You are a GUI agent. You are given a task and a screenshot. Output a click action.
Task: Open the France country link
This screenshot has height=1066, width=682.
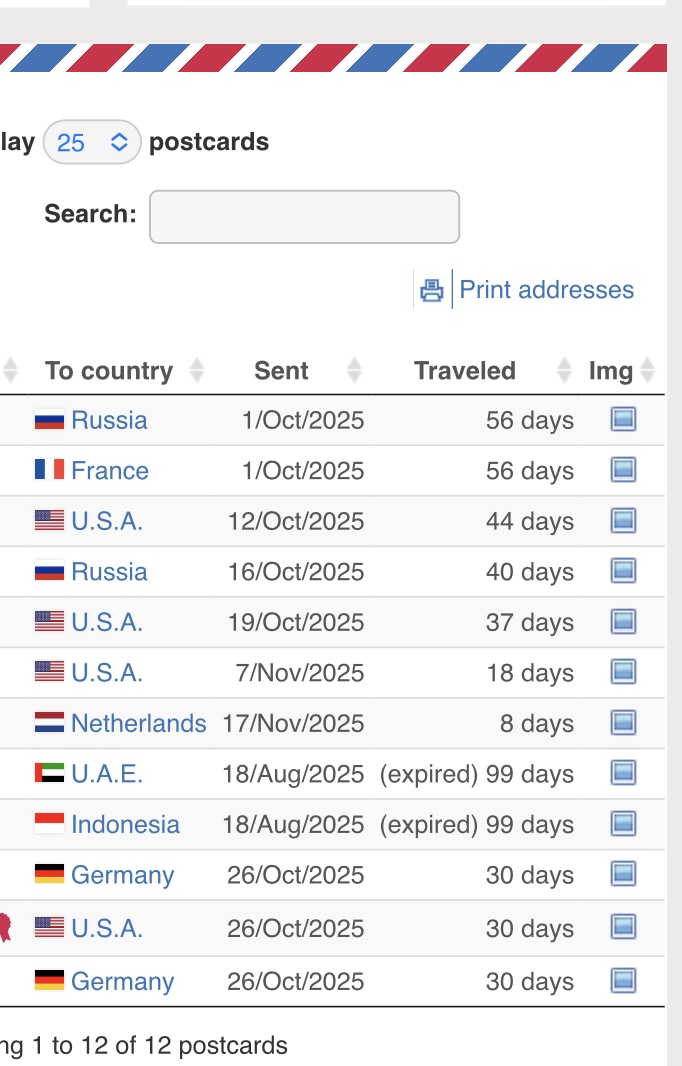109,470
